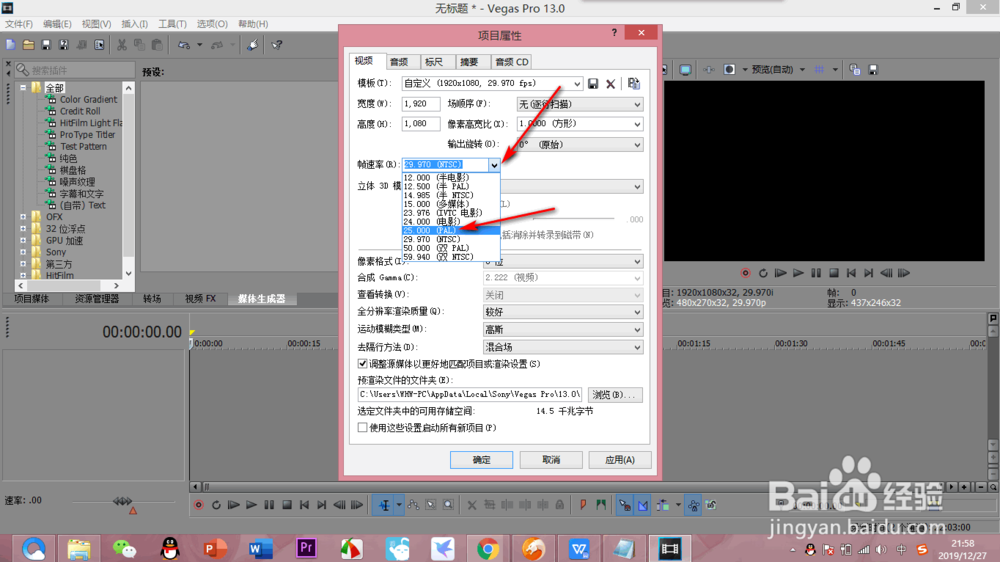Select Credit Roll generator item
This screenshot has height=562, width=1000.
[x=80, y=111]
